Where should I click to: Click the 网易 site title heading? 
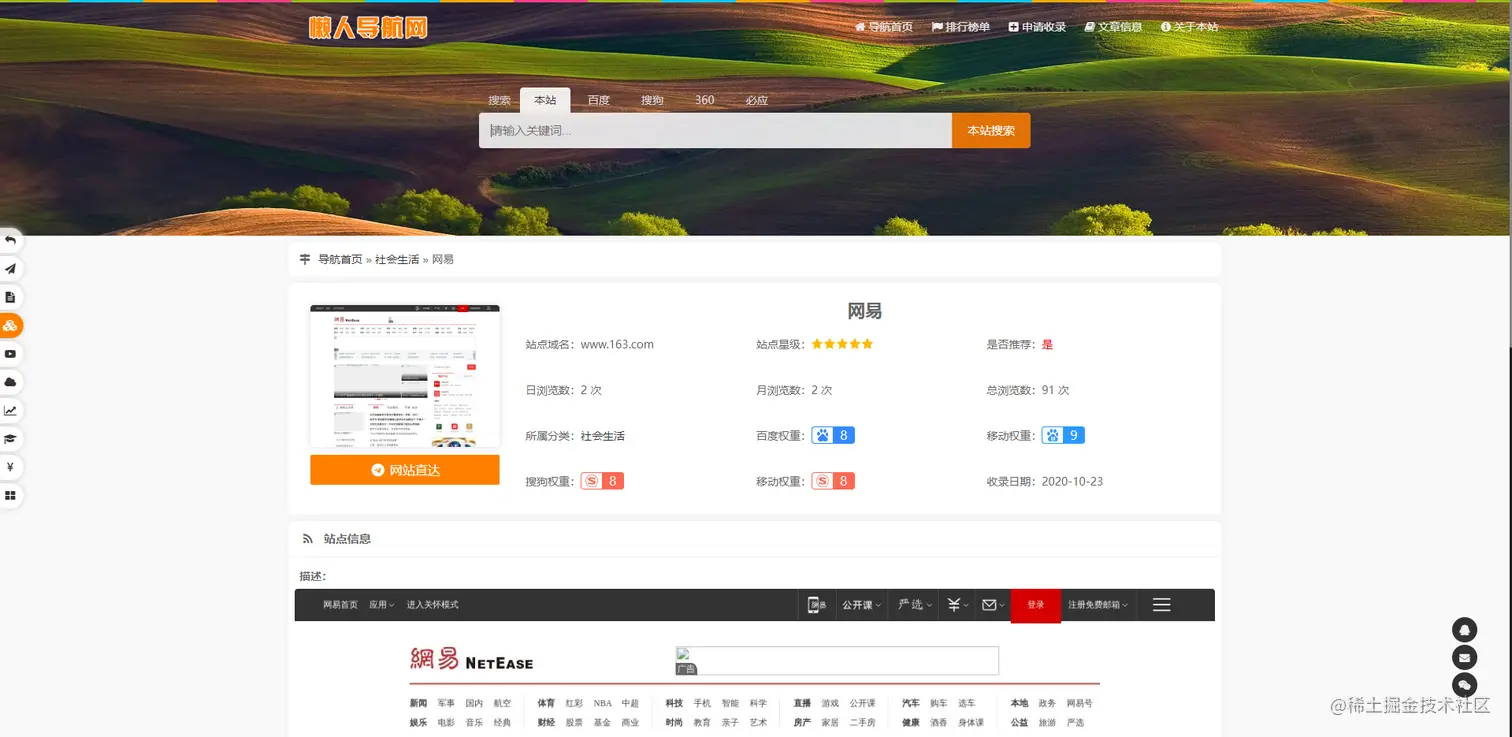pyautogui.click(x=864, y=311)
